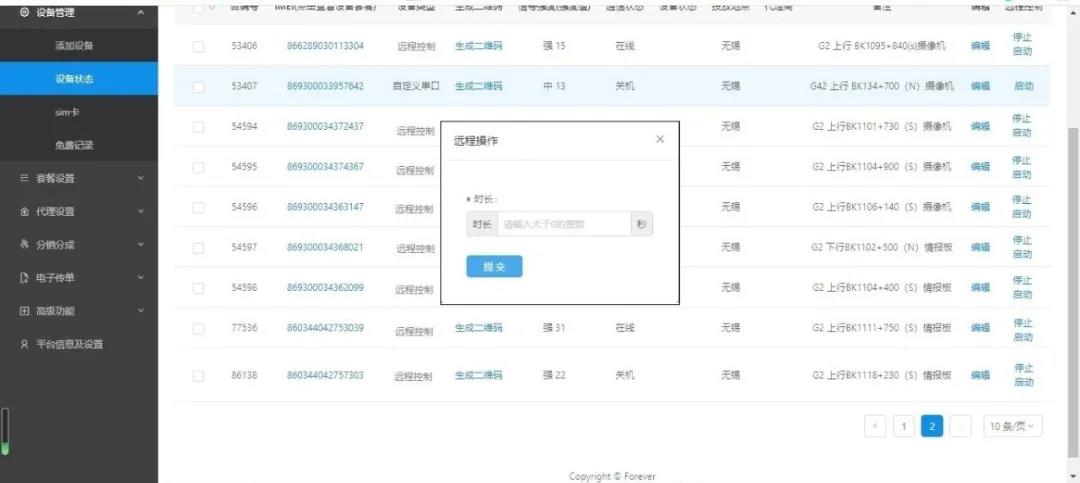The image size is (1080, 483).
Task: Click the 代理设置 icon in sidebar
Action: 24,211
